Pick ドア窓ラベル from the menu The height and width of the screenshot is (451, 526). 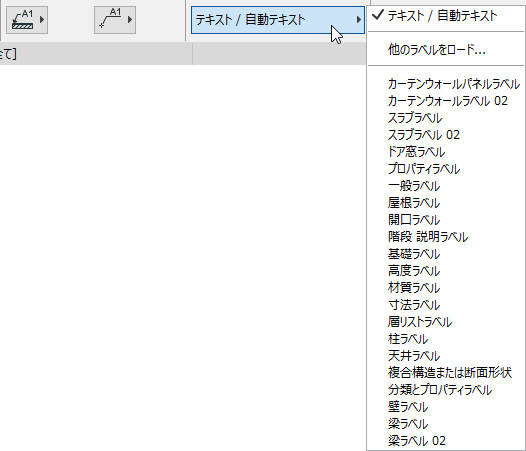click(445, 152)
